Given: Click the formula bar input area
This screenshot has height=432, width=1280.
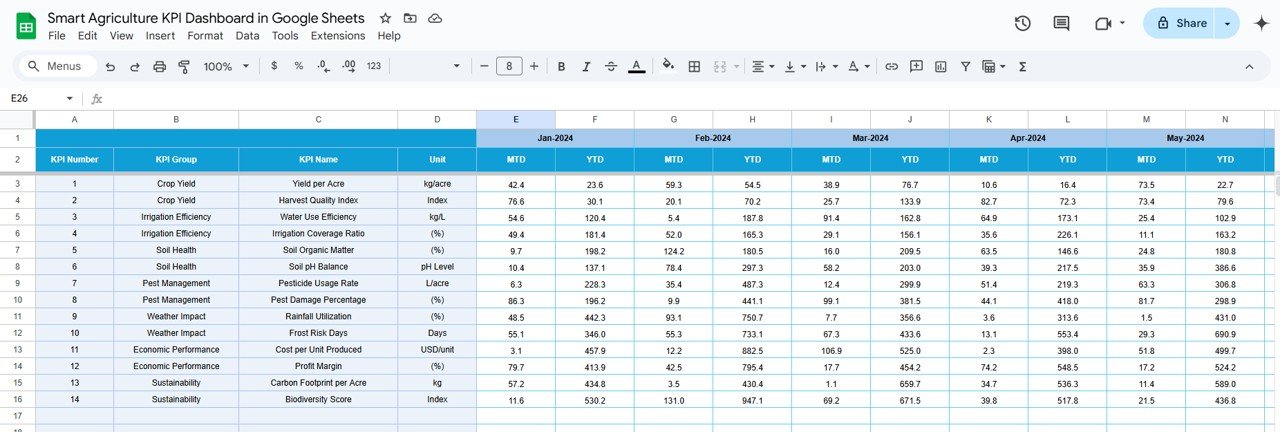Looking at the screenshot, I should (690, 98).
